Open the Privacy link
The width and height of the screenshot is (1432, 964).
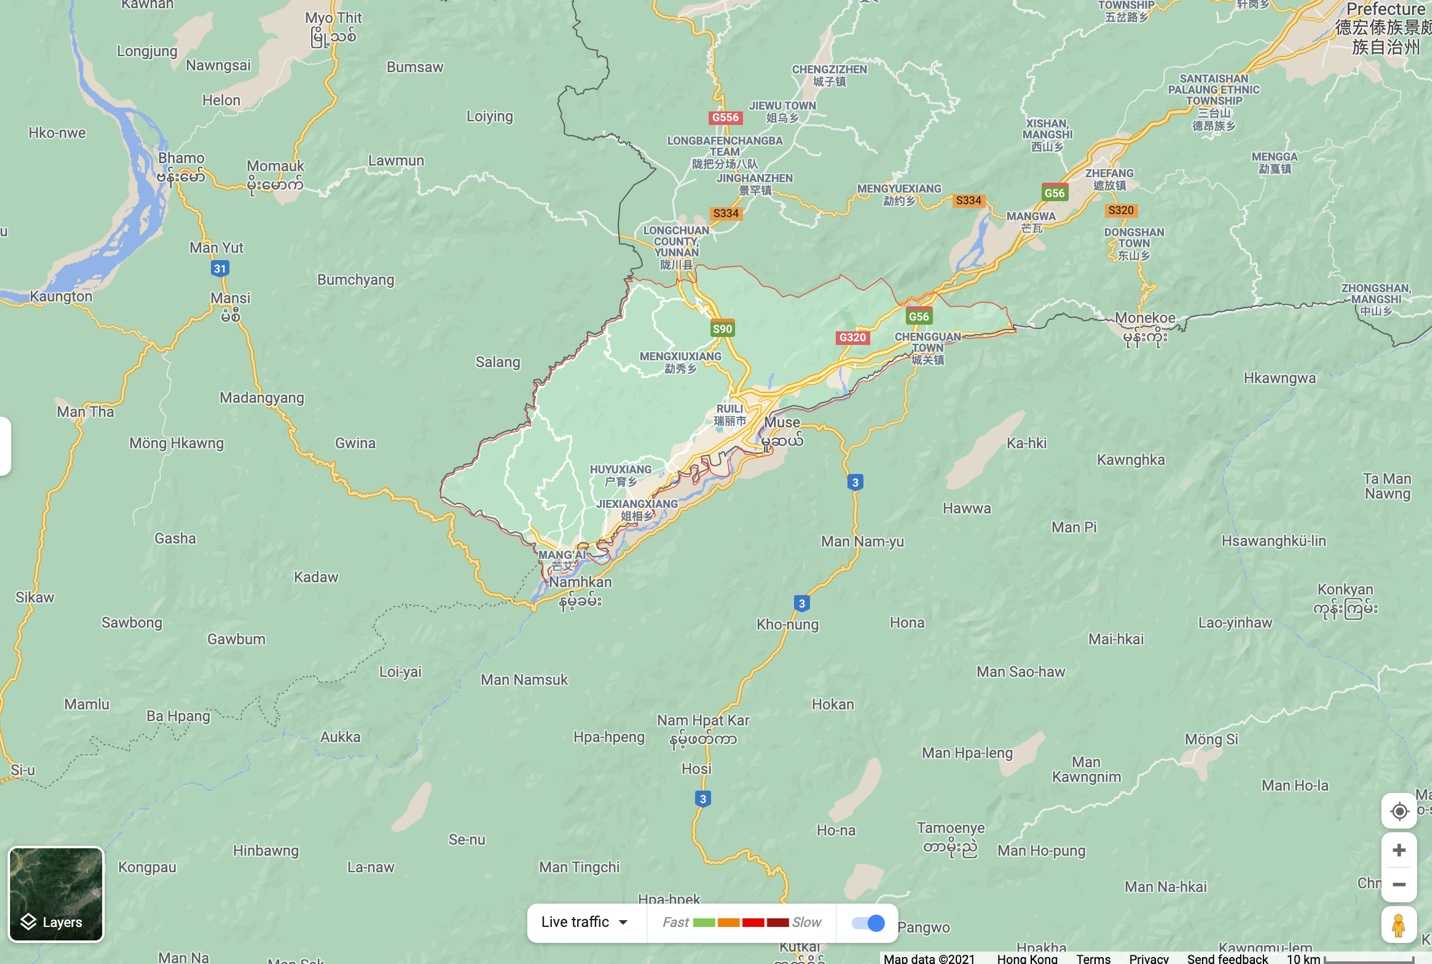click(1148, 958)
